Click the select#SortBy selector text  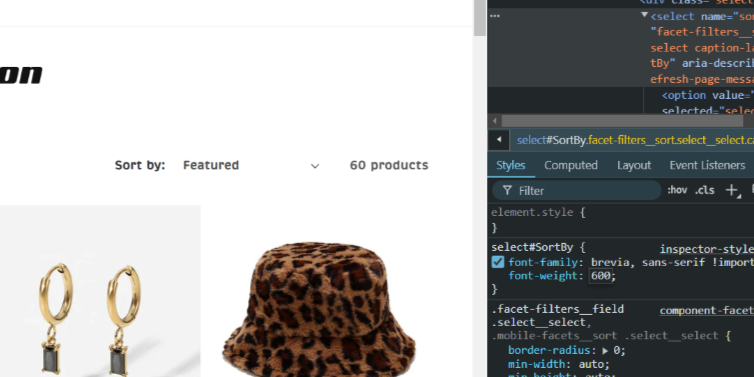[532, 248]
